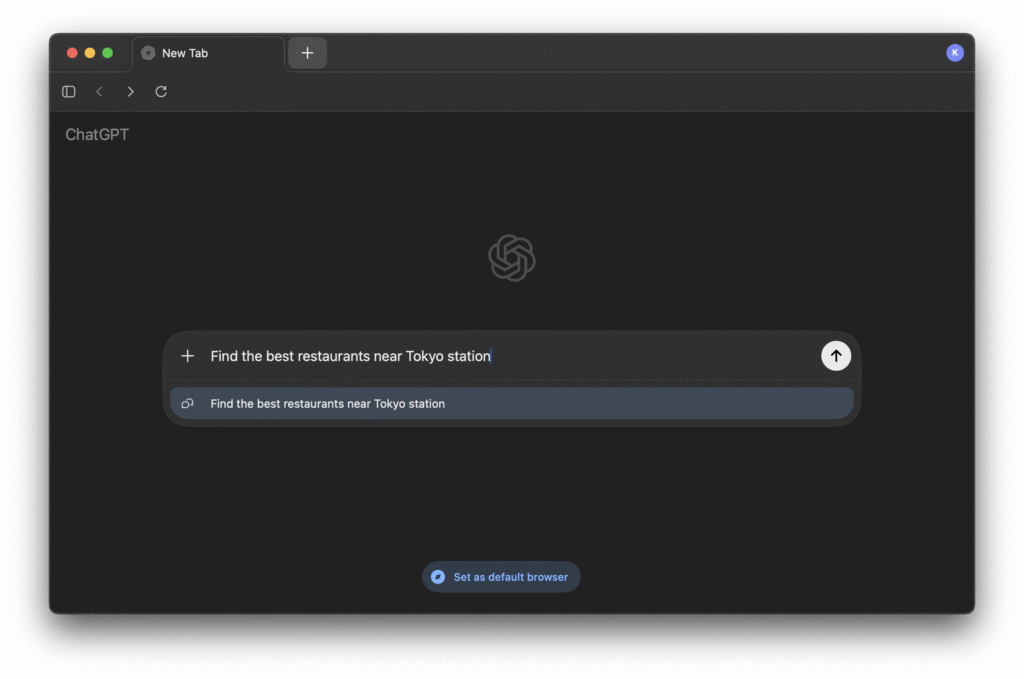Open the K profile avatar menu

click(954, 53)
